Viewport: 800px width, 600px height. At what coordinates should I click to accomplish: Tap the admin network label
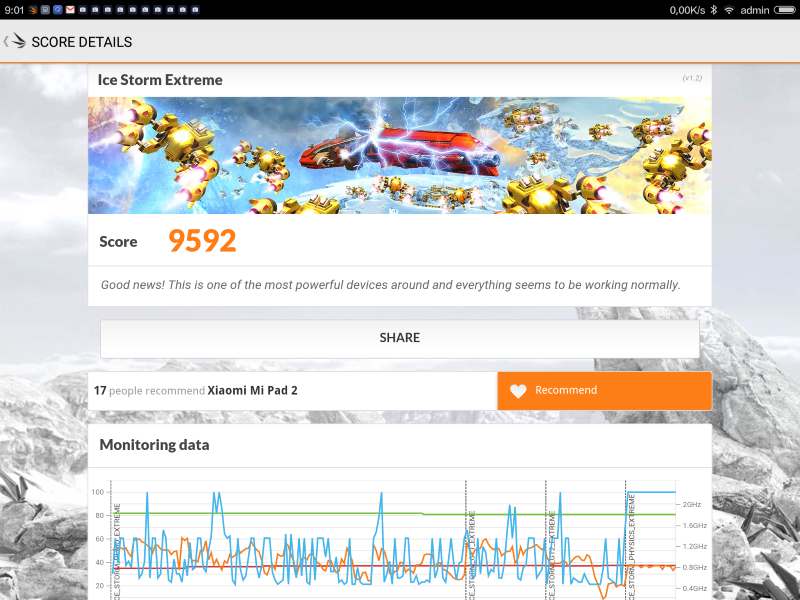pos(755,10)
